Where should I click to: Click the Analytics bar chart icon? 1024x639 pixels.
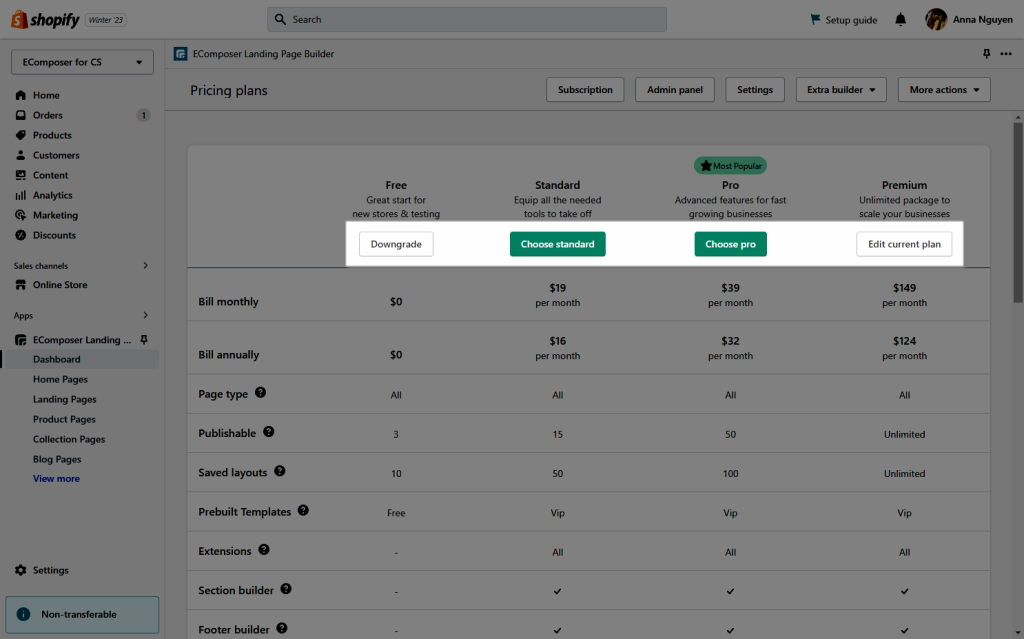tap(21, 195)
